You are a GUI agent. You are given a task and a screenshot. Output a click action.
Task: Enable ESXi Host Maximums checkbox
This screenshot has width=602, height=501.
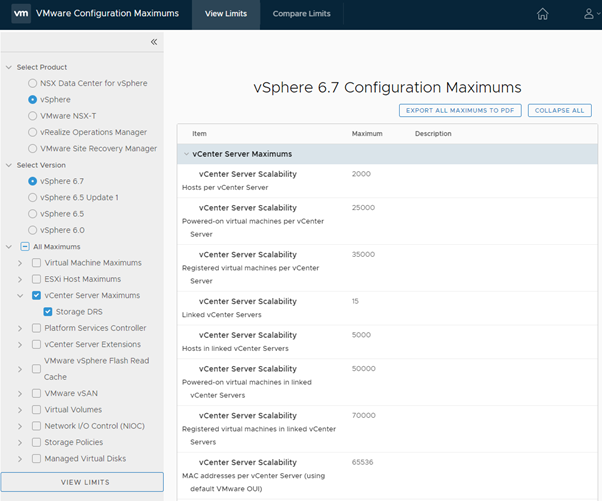[x=36, y=279]
